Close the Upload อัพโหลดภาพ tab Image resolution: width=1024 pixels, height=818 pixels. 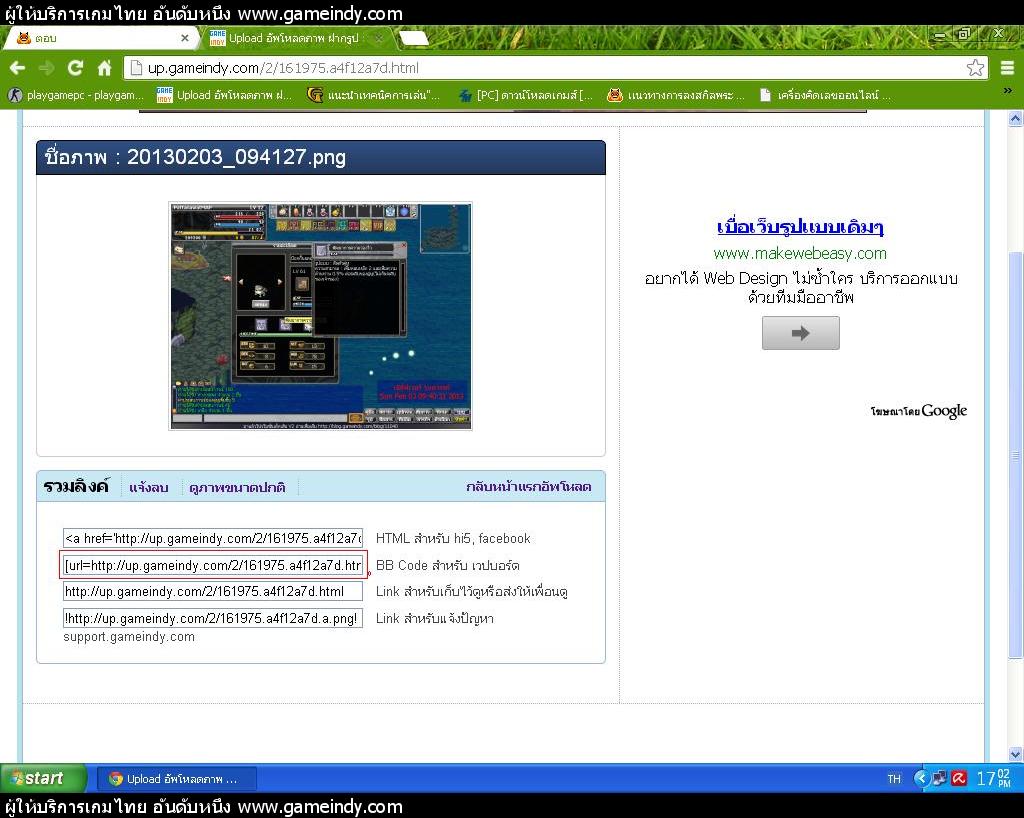click(378, 39)
